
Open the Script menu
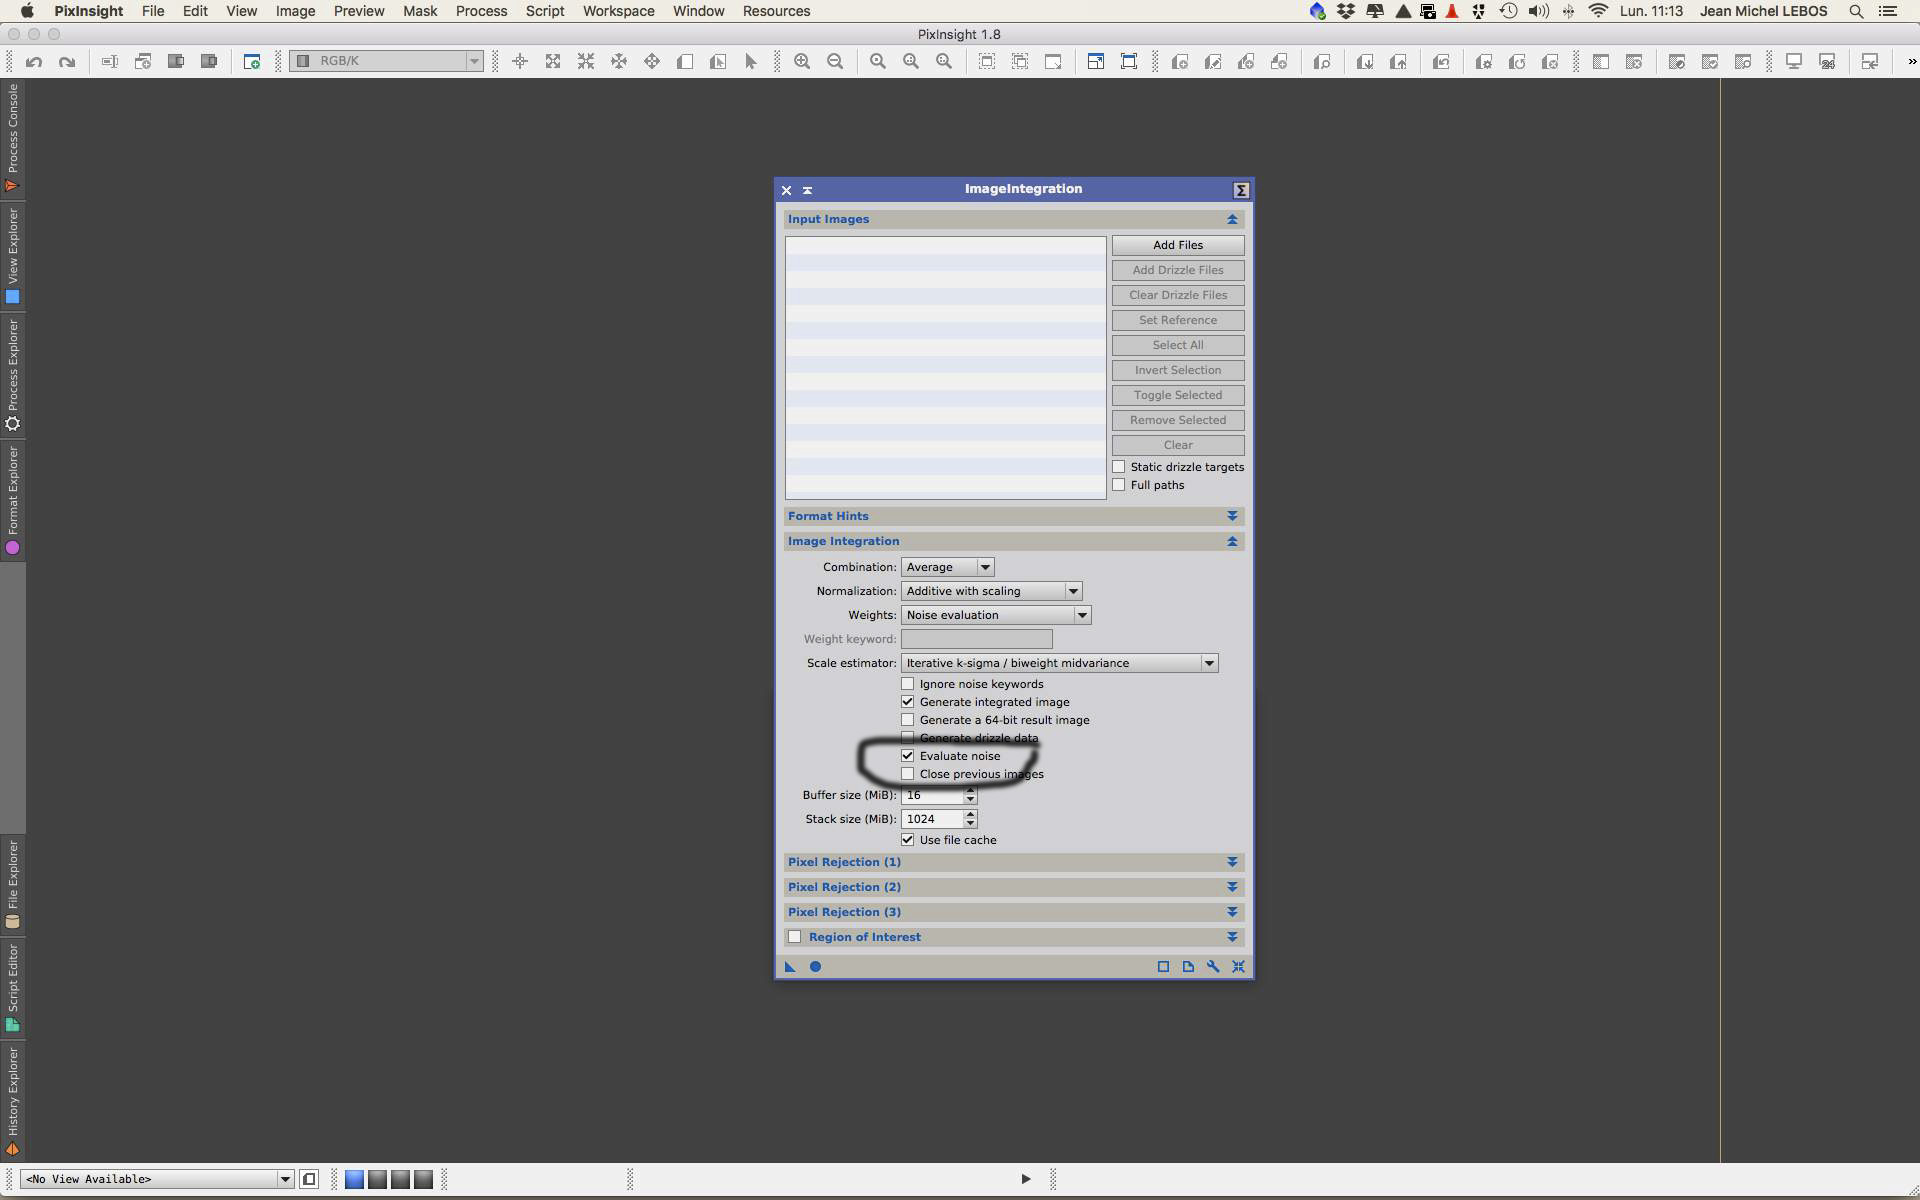545,11
